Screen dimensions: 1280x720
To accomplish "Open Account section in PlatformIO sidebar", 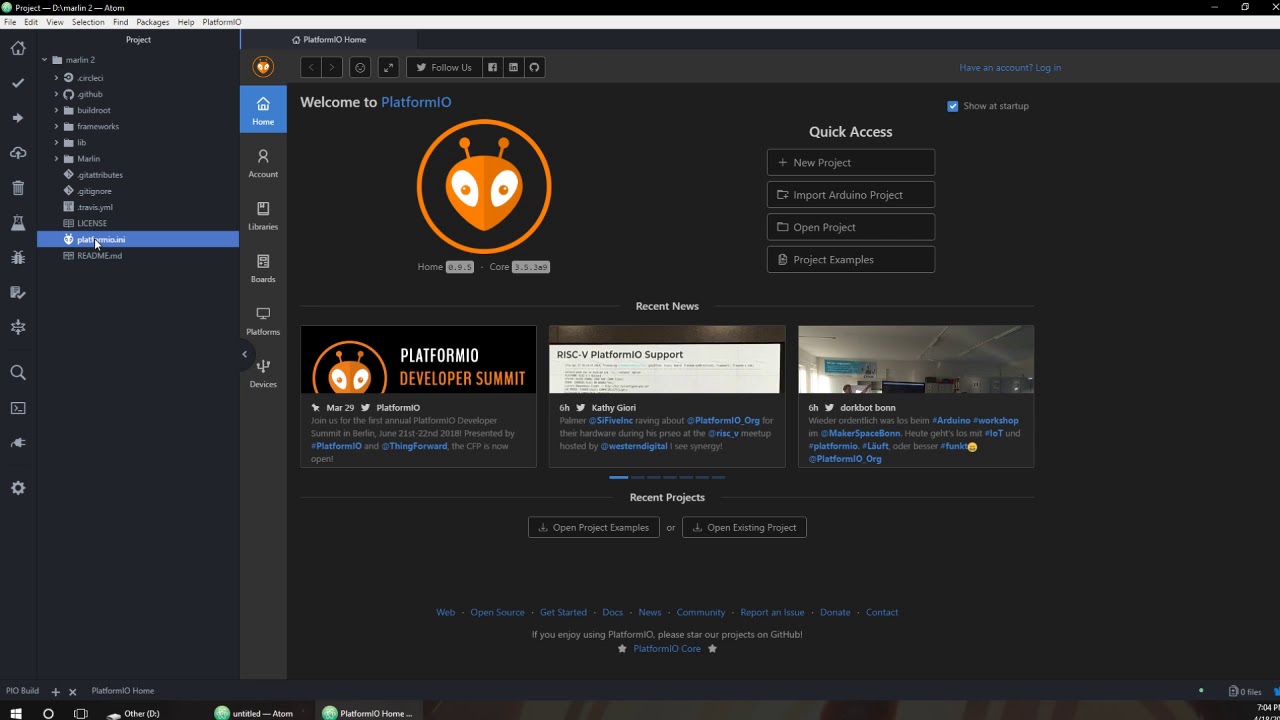I will coord(263,164).
